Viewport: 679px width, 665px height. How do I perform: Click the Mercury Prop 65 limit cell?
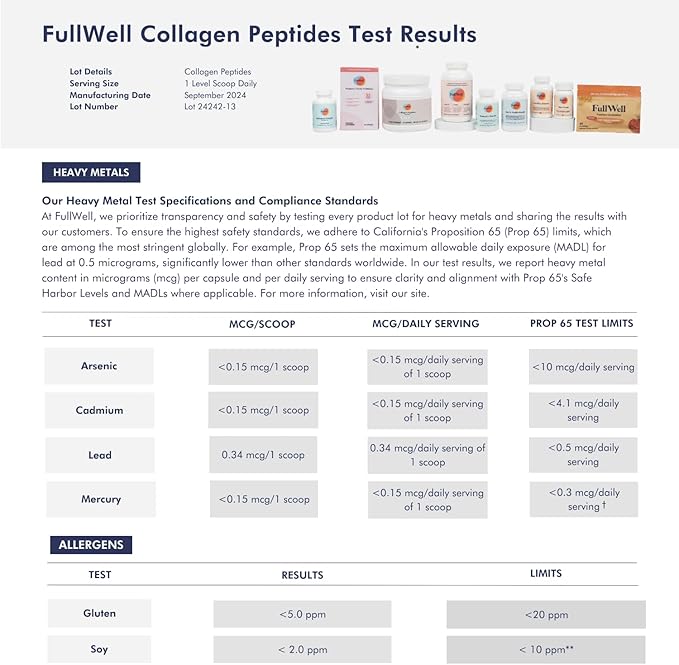coord(583,500)
